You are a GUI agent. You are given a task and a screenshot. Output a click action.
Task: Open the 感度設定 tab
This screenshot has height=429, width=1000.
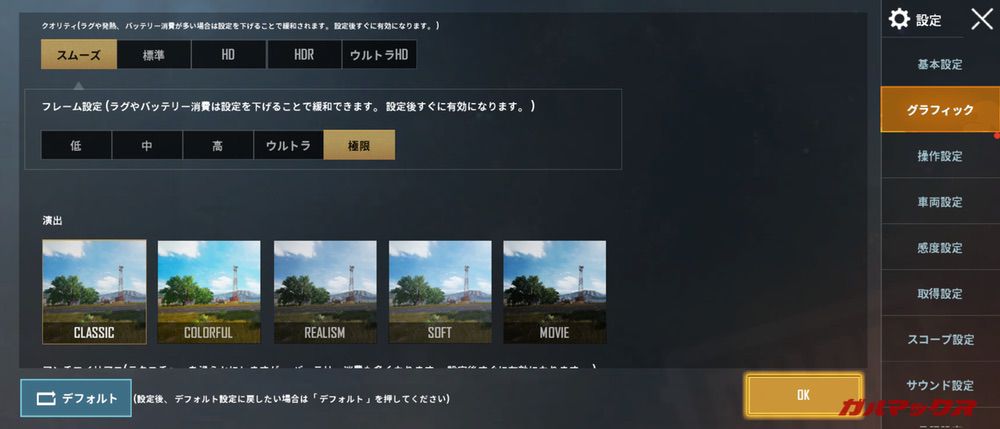point(940,248)
